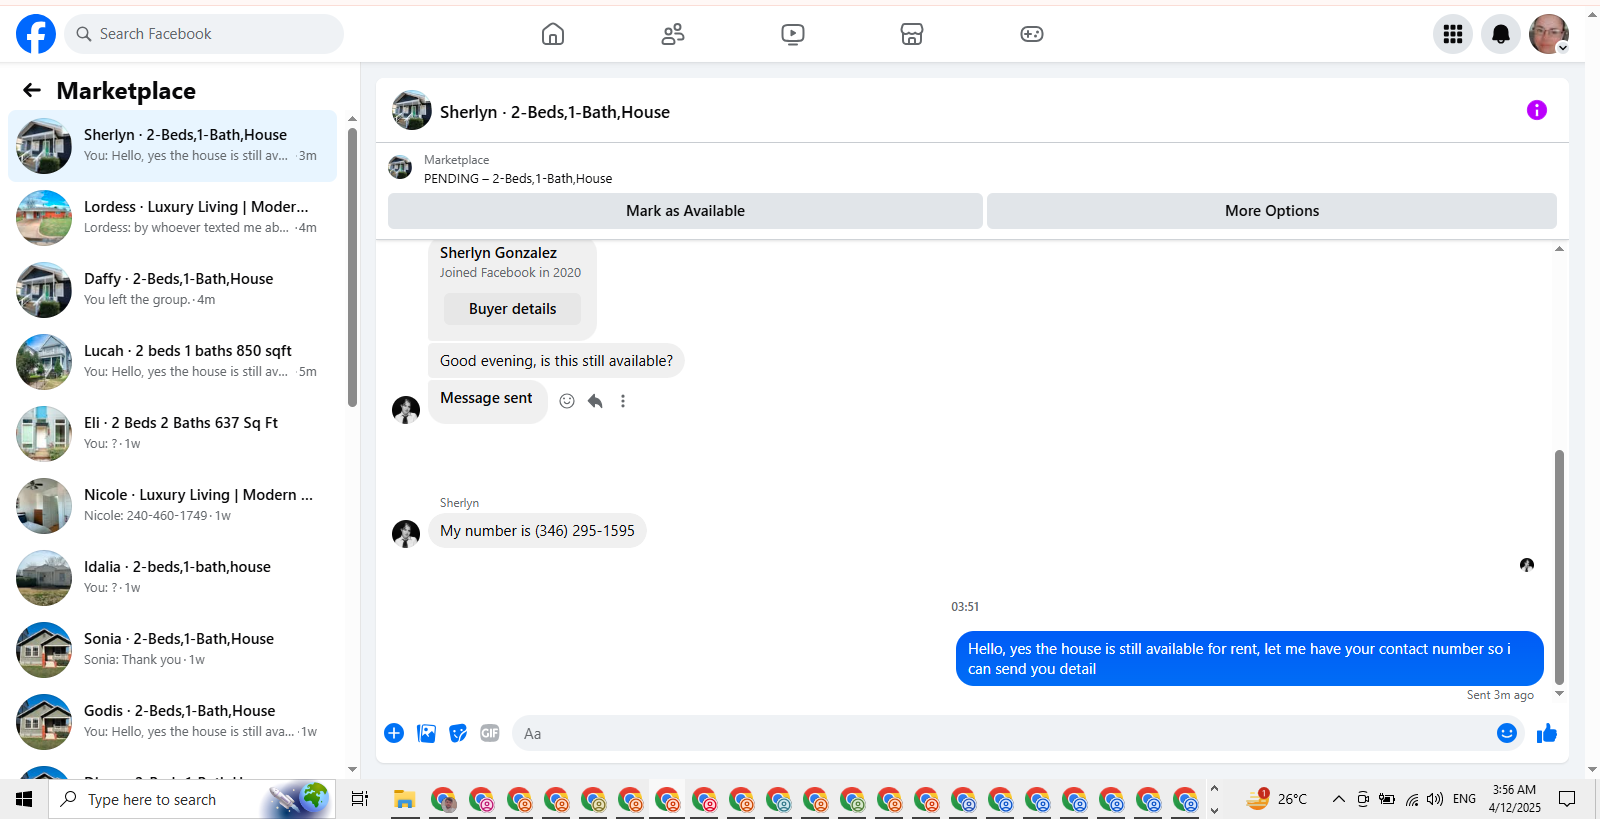Open the Marketplace storefront icon
The width and height of the screenshot is (1600, 819).
pos(912,34)
